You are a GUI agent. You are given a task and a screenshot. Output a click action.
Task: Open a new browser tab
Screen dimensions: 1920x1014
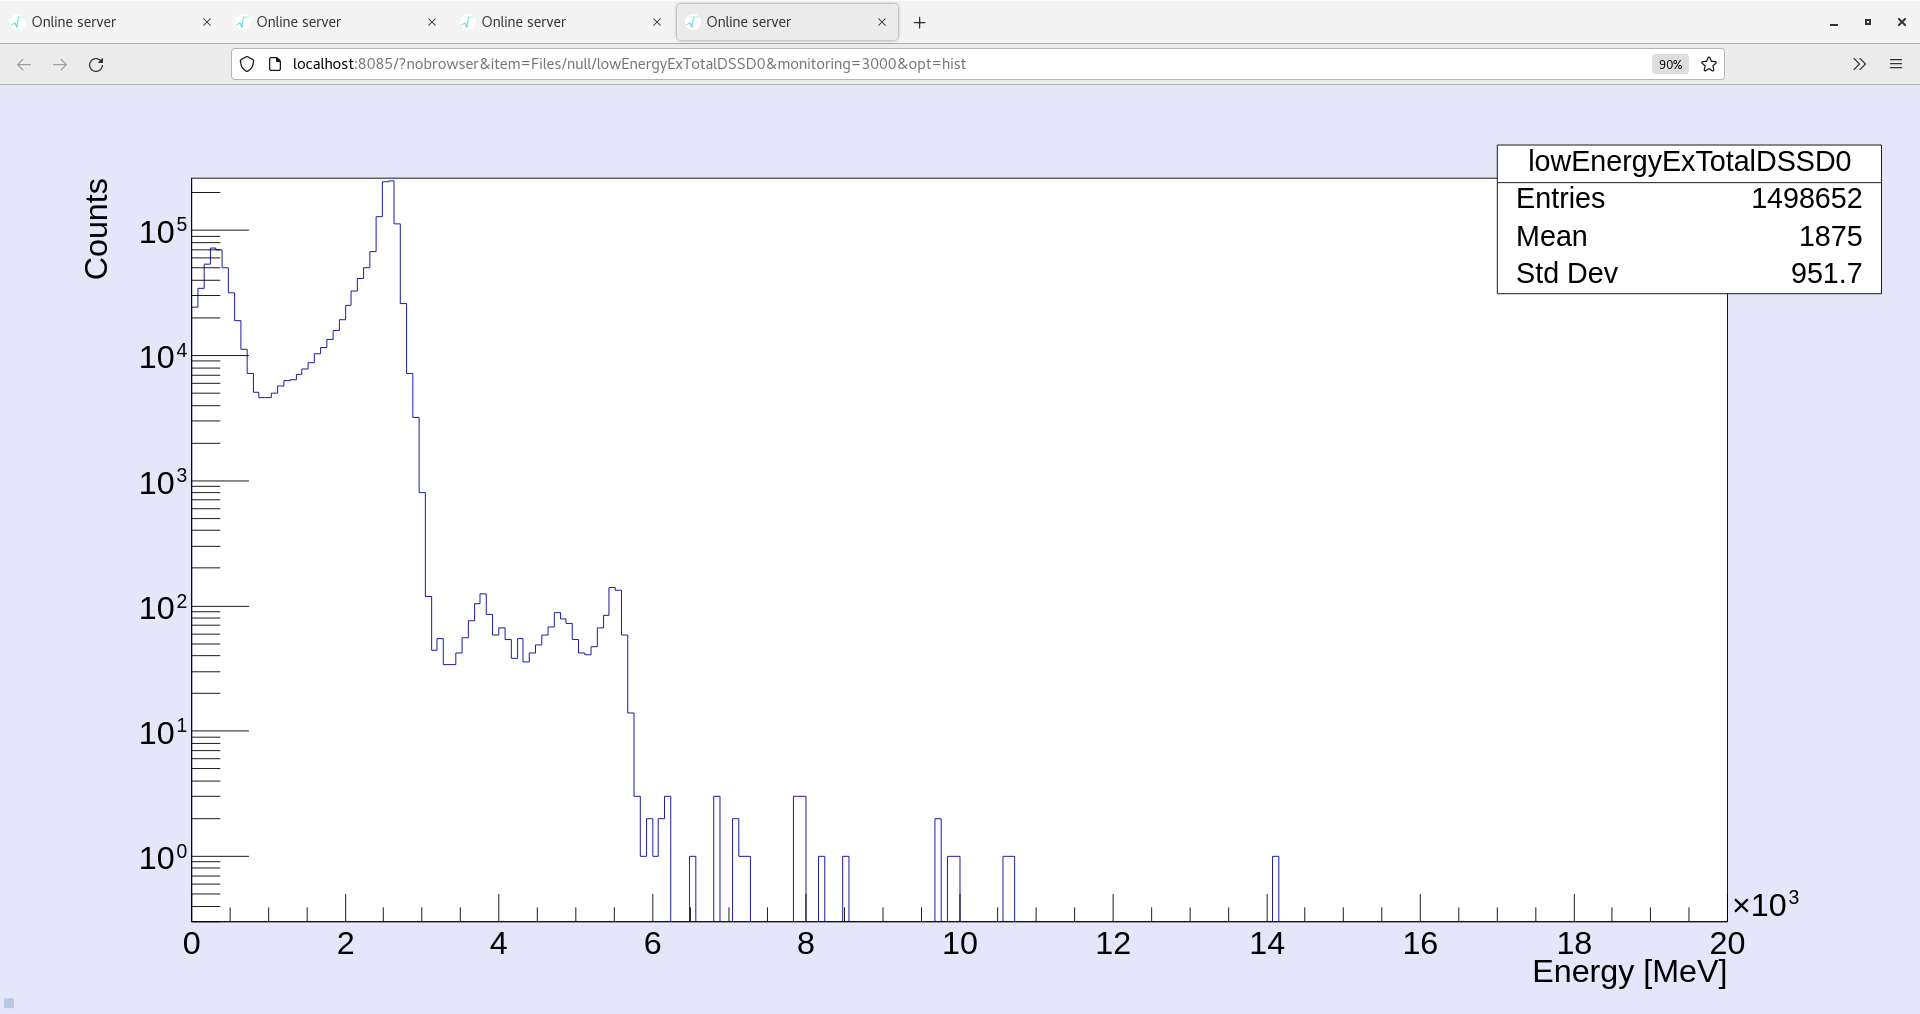(920, 22)
